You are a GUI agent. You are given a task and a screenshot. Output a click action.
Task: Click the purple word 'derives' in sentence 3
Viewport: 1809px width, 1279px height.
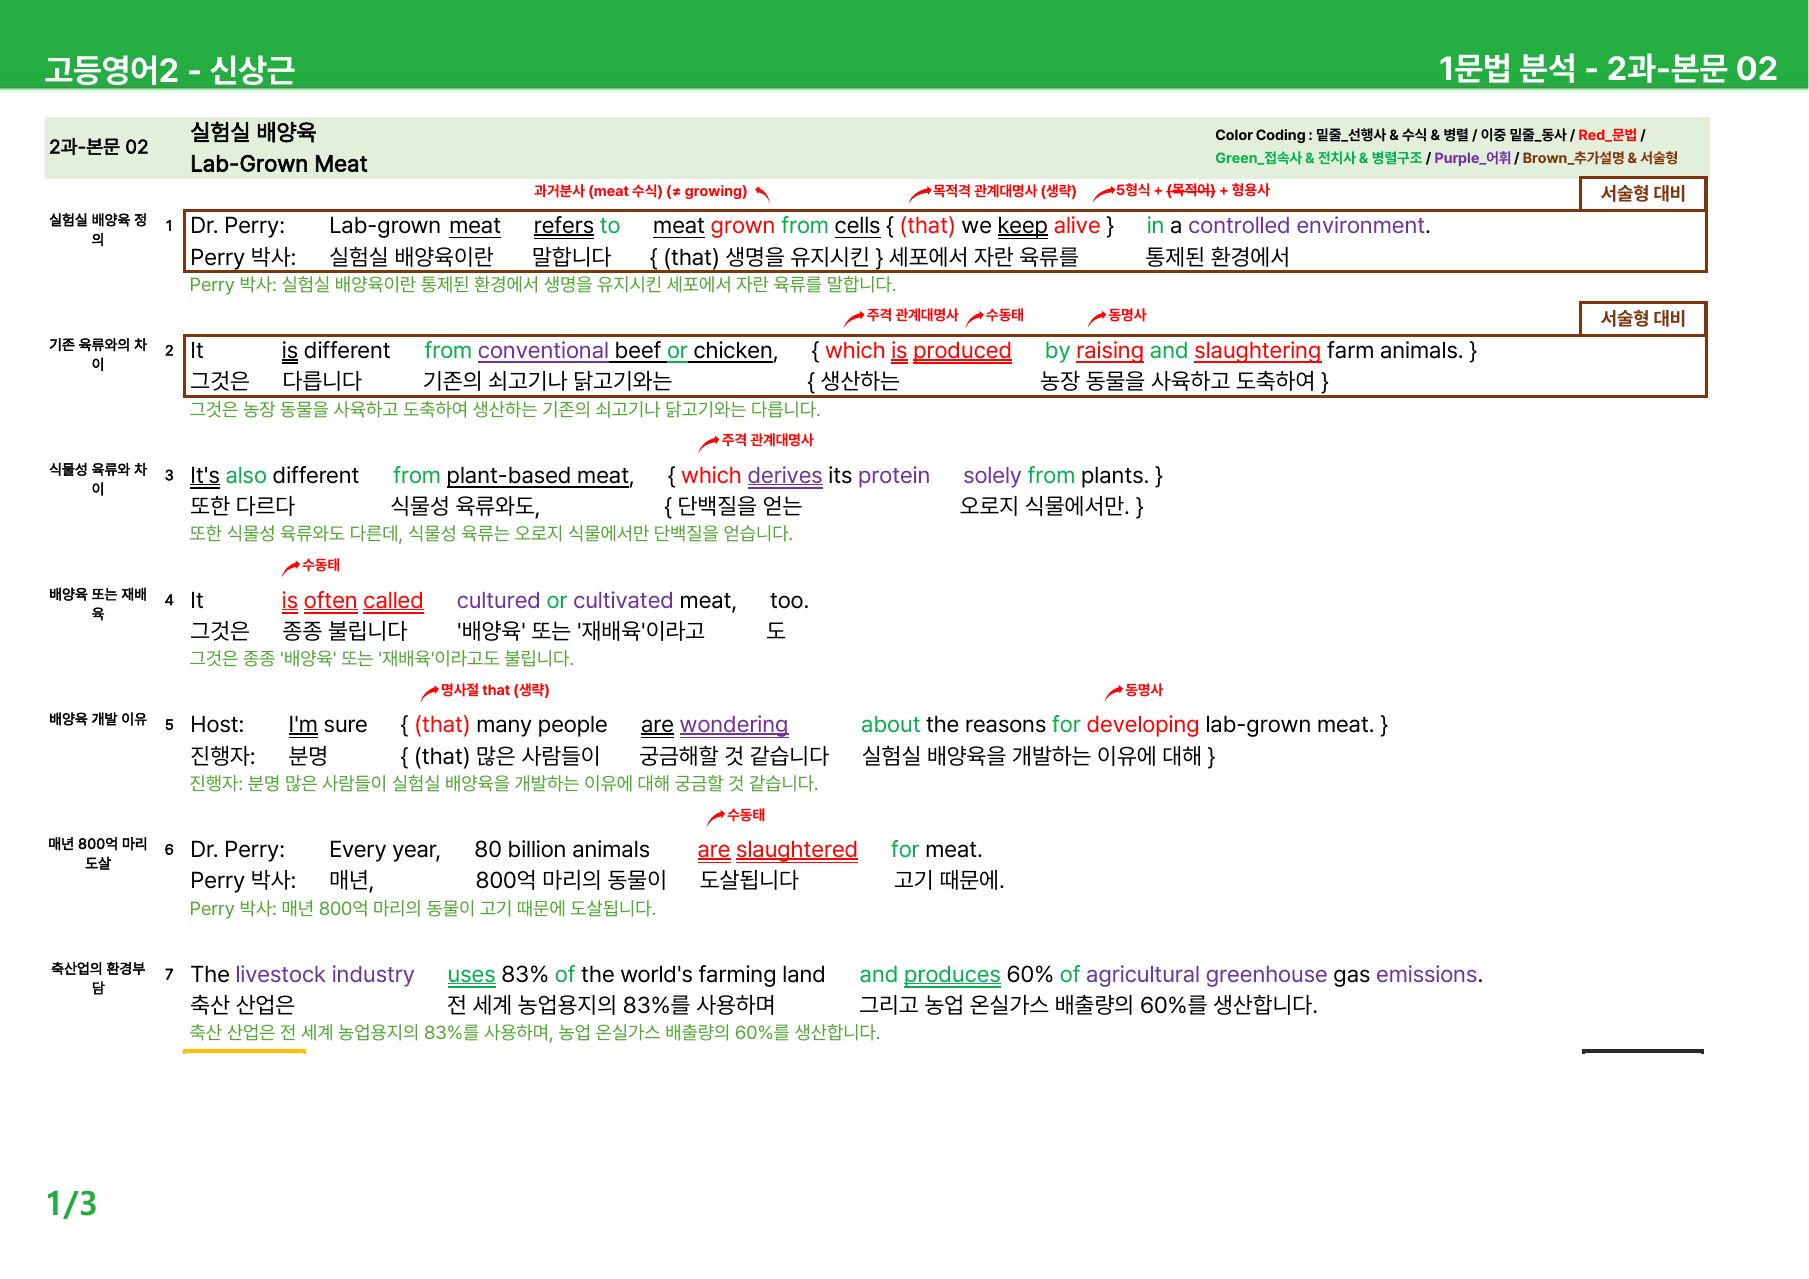coord(785,476)
